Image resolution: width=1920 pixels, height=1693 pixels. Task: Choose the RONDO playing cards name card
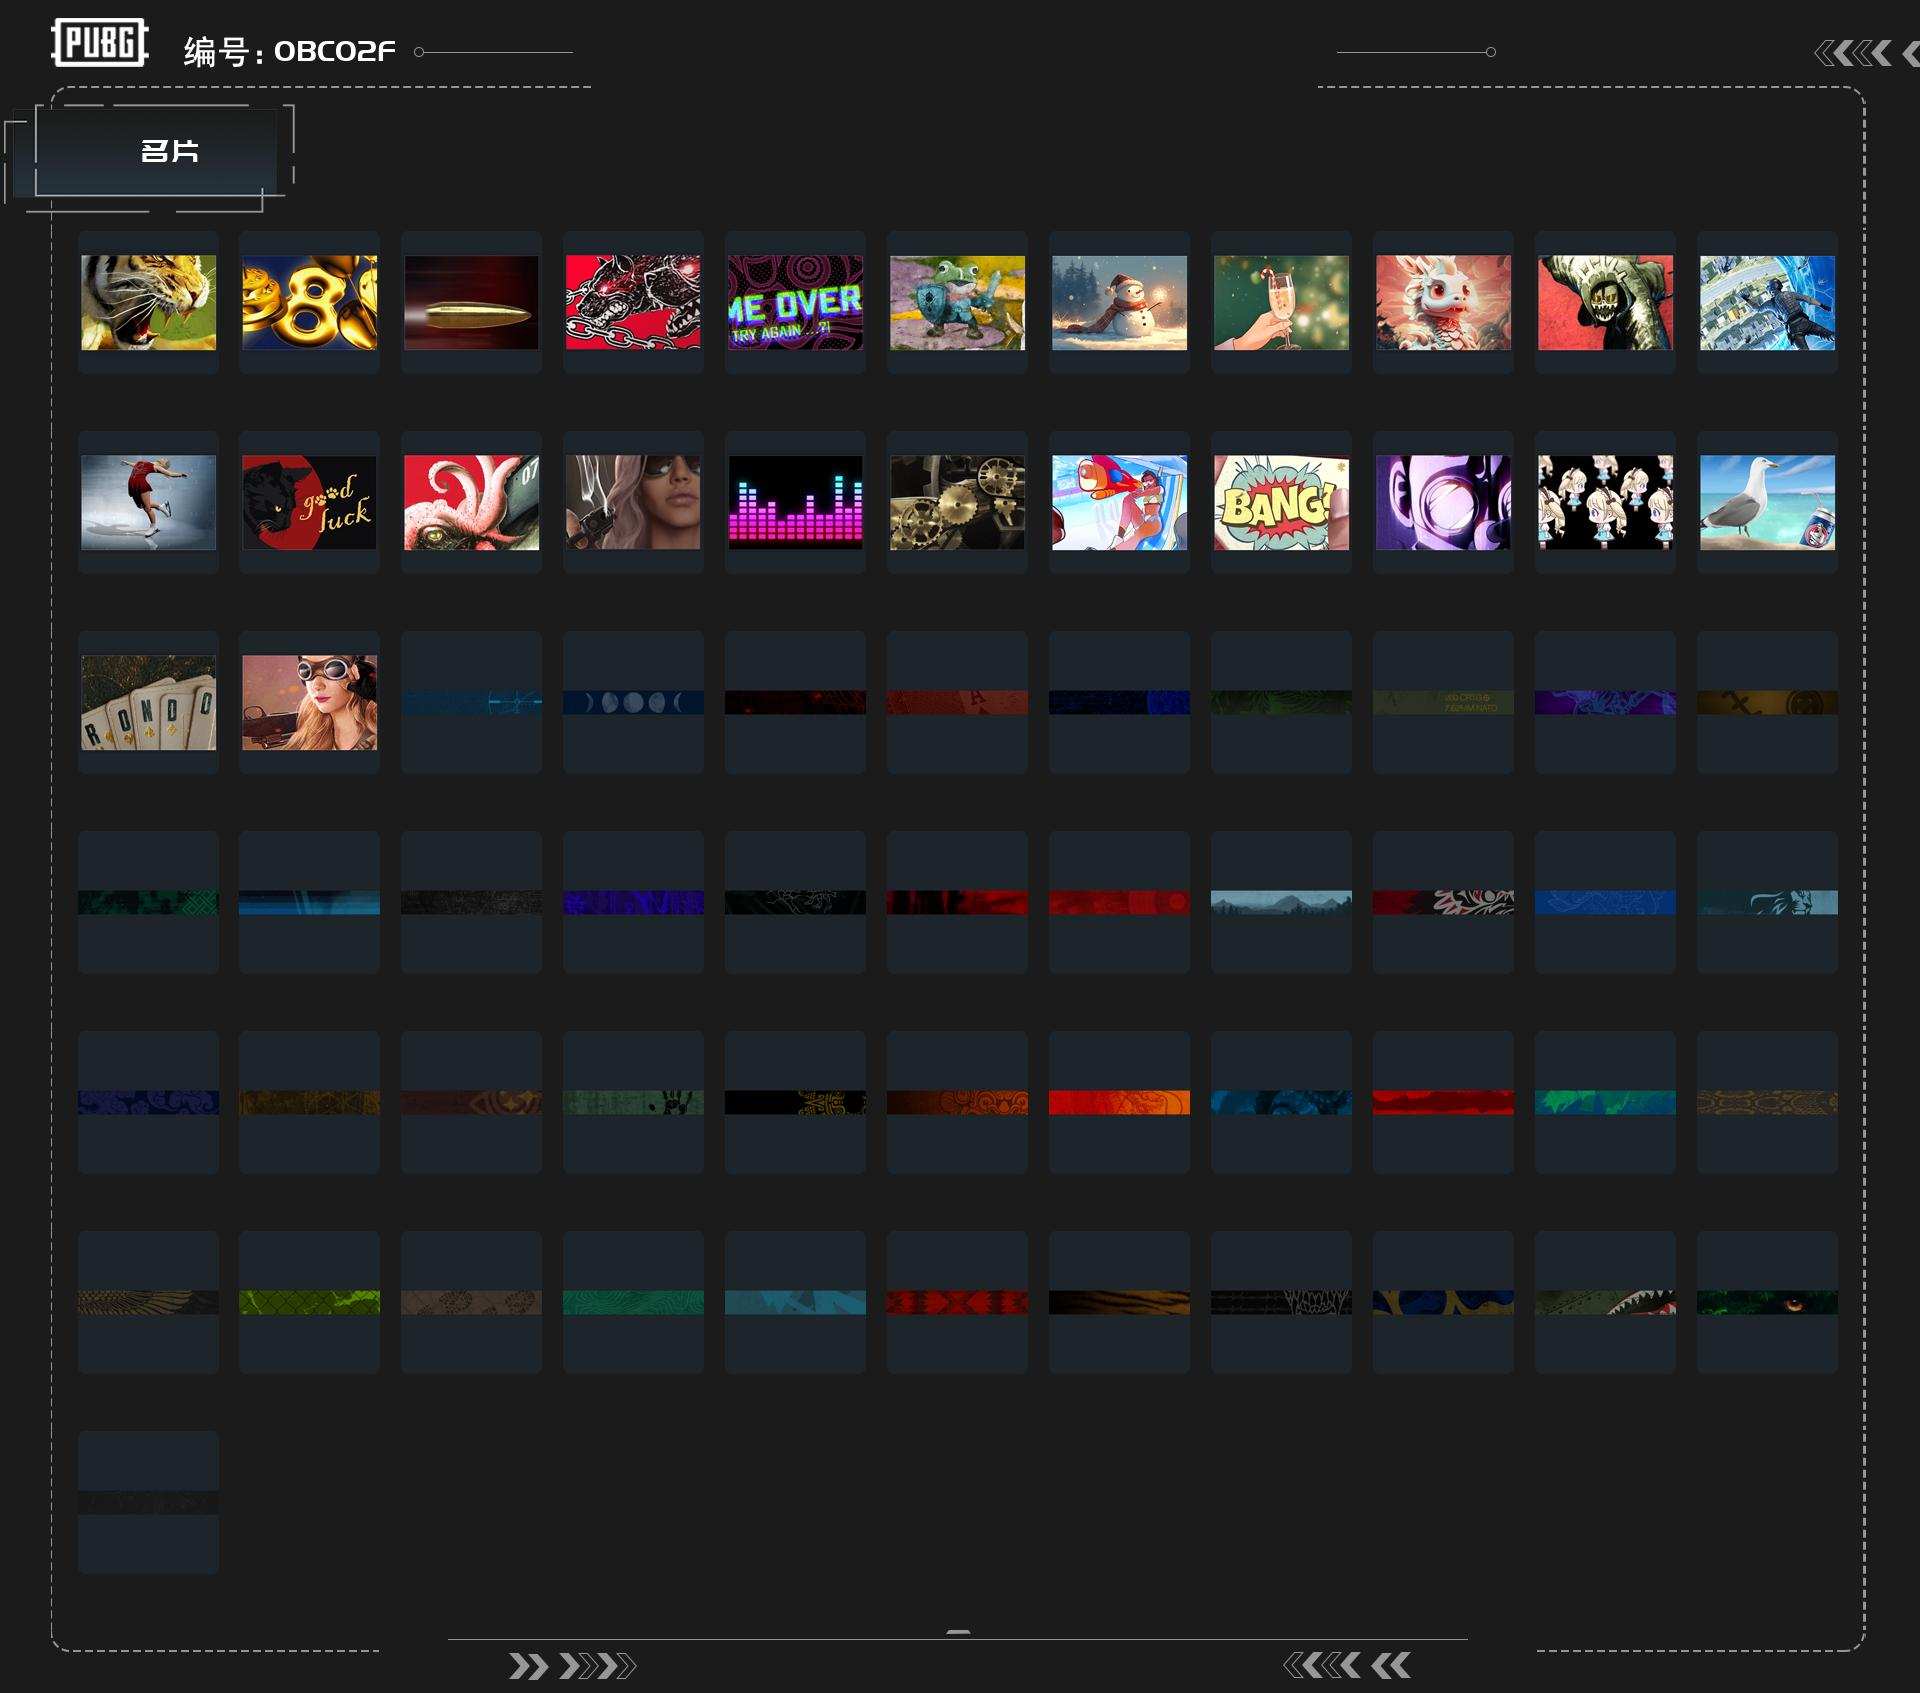(148, 702)
